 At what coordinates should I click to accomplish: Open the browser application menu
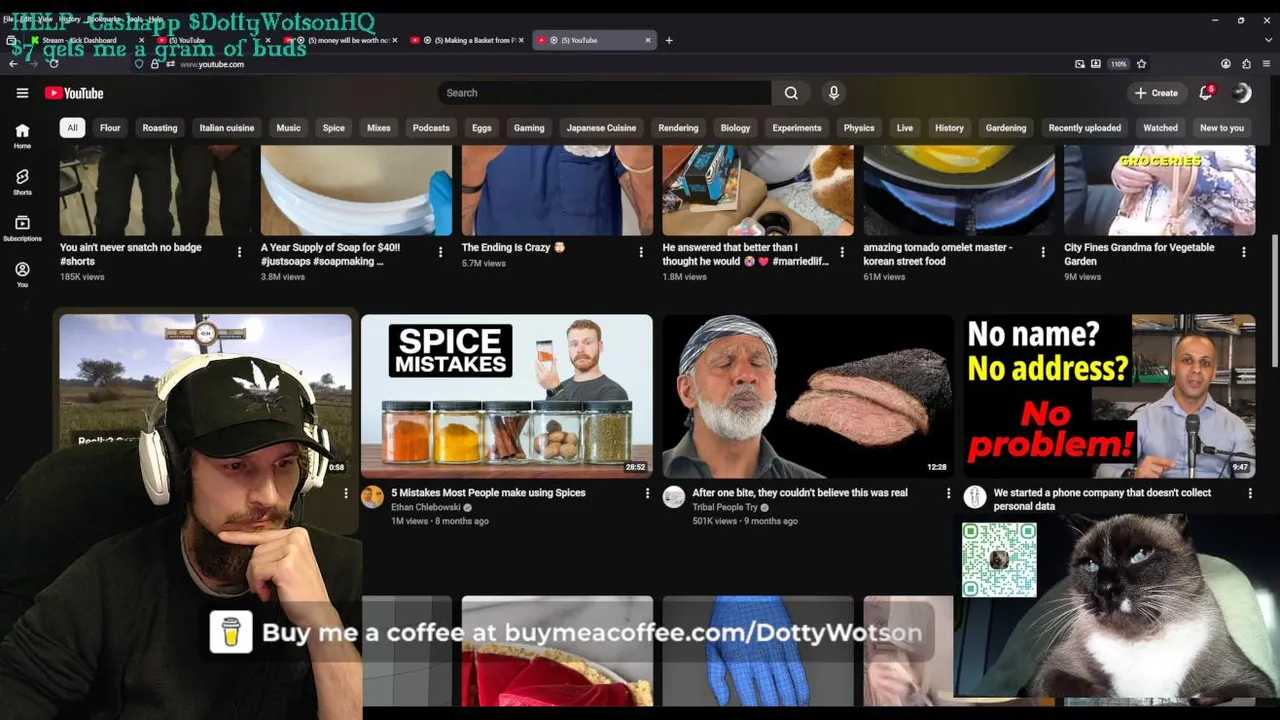tap(1266, 64)
